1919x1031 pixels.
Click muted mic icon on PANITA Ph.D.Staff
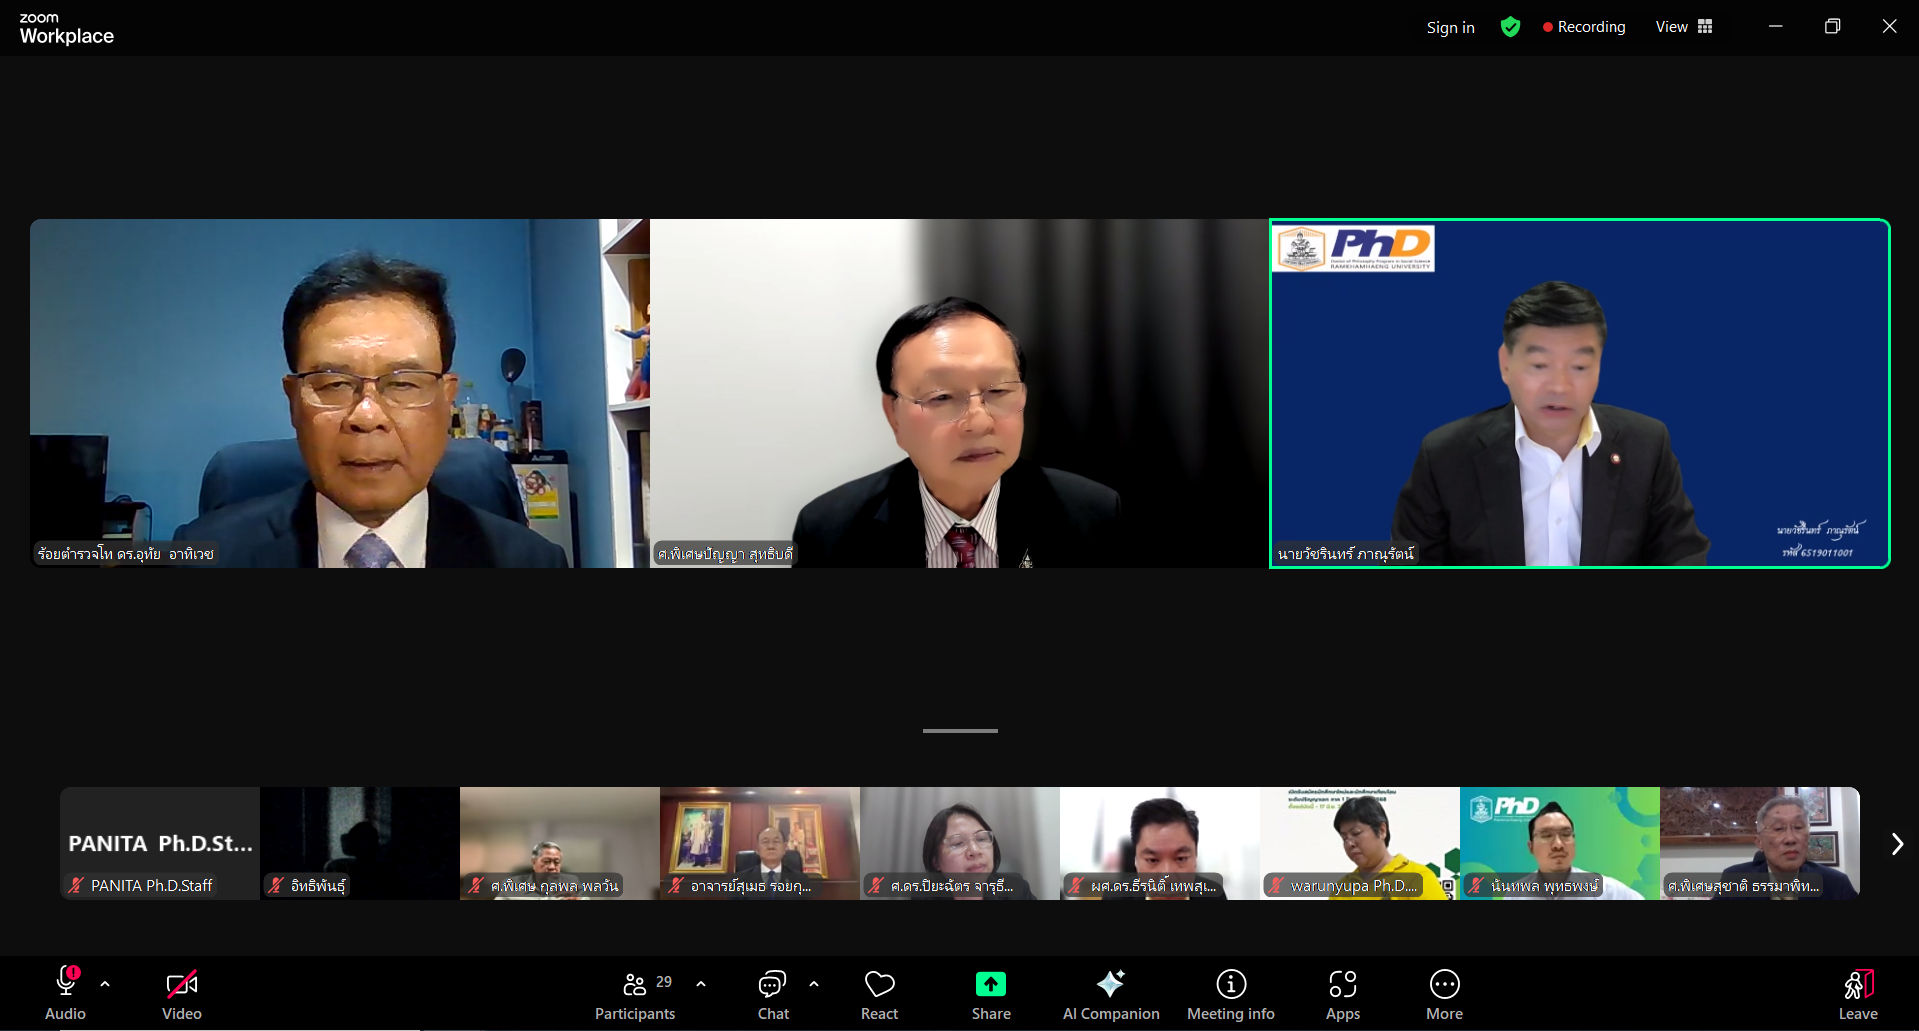[x=76, y=885]
